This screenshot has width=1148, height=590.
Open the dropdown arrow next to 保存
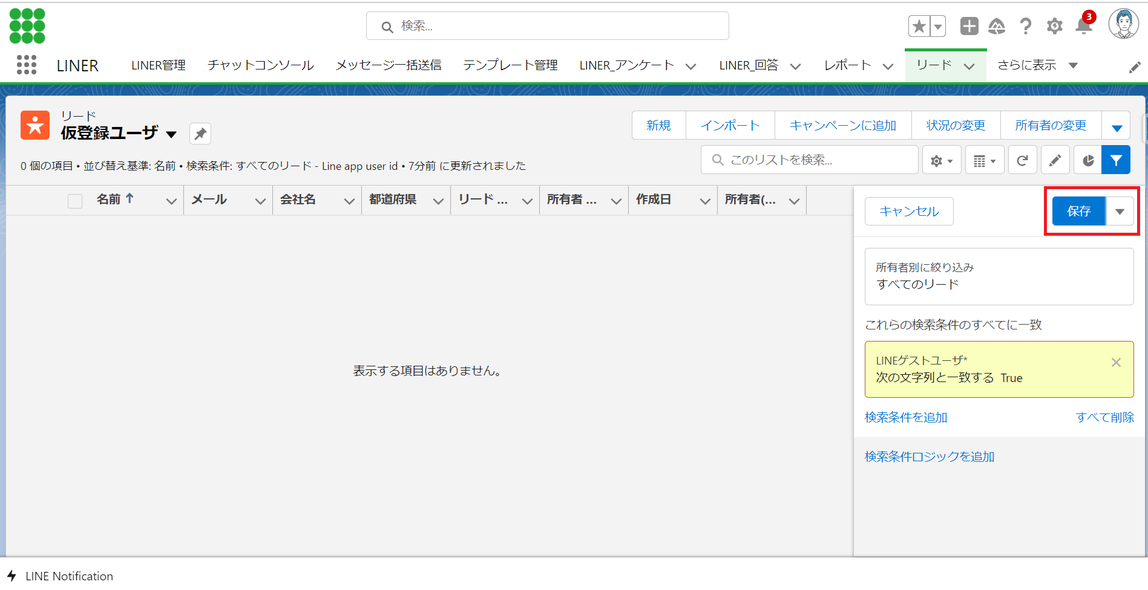pos(1119,212)
